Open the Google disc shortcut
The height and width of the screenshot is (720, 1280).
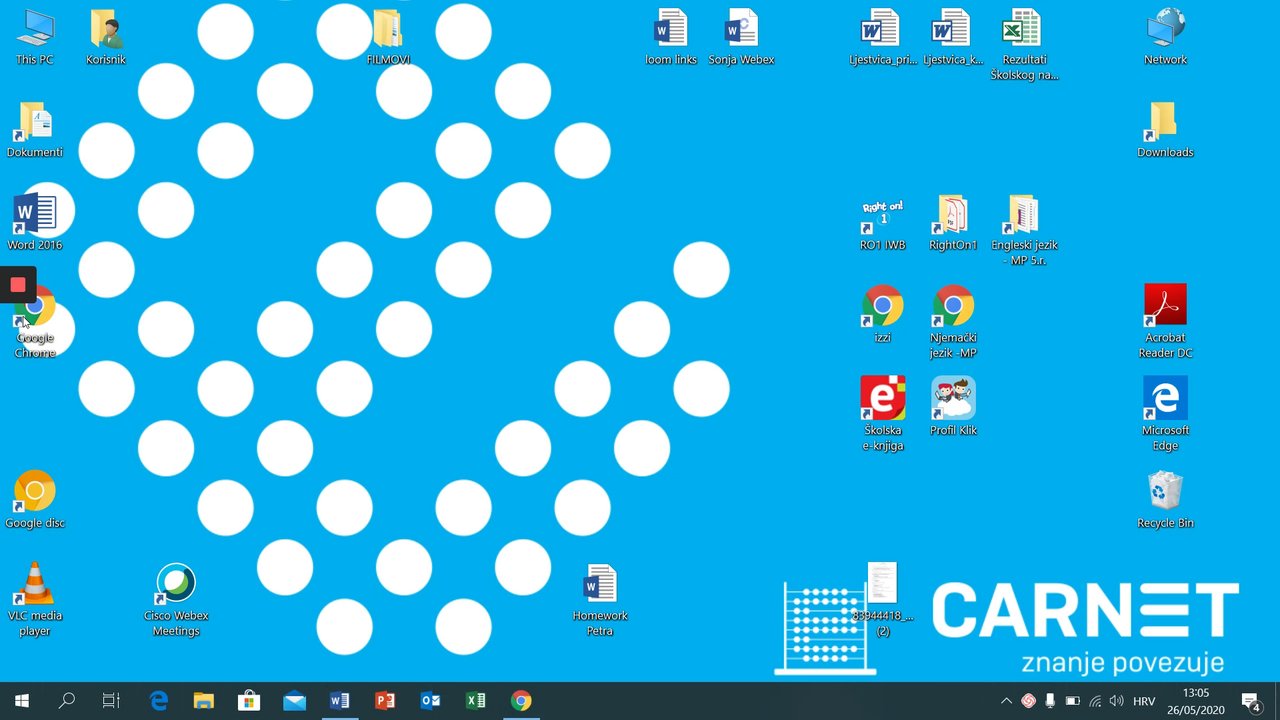coord(35,500)
